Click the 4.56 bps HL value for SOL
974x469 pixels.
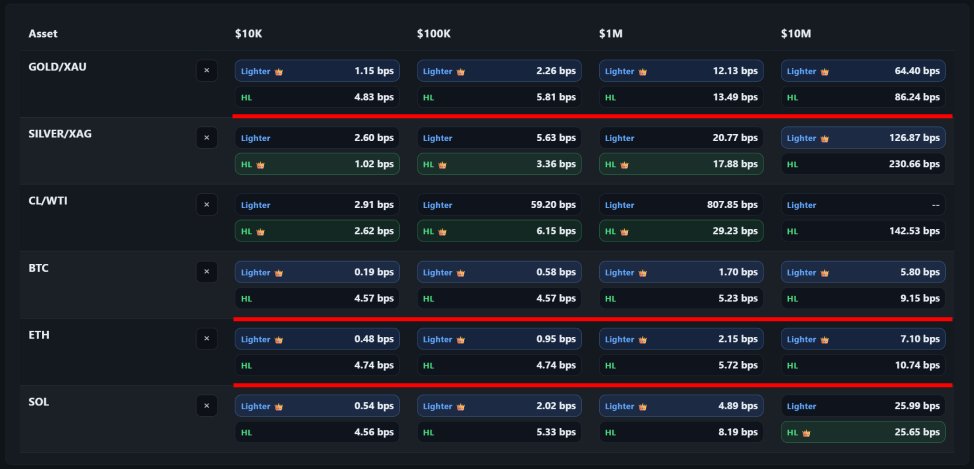pos(374,432)
